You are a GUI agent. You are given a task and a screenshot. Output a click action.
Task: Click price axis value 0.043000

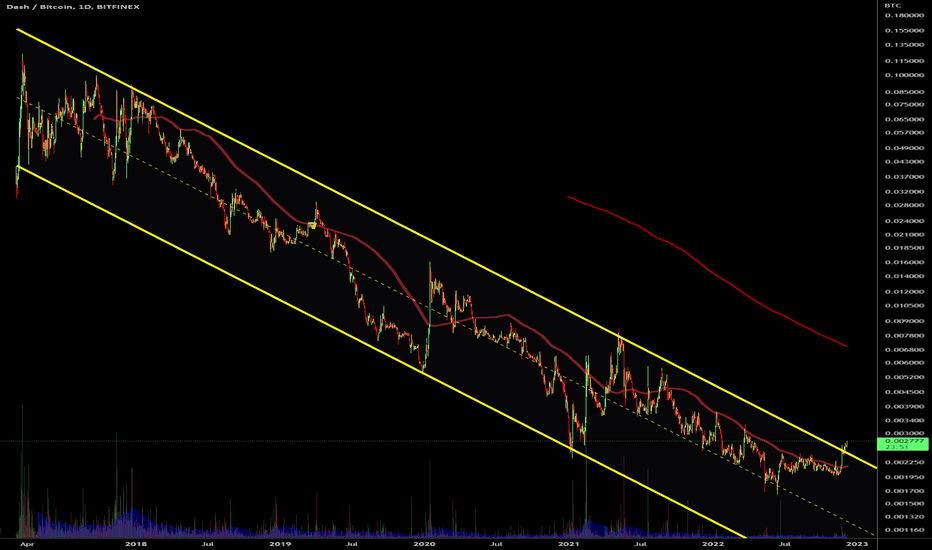click(904, 161)
